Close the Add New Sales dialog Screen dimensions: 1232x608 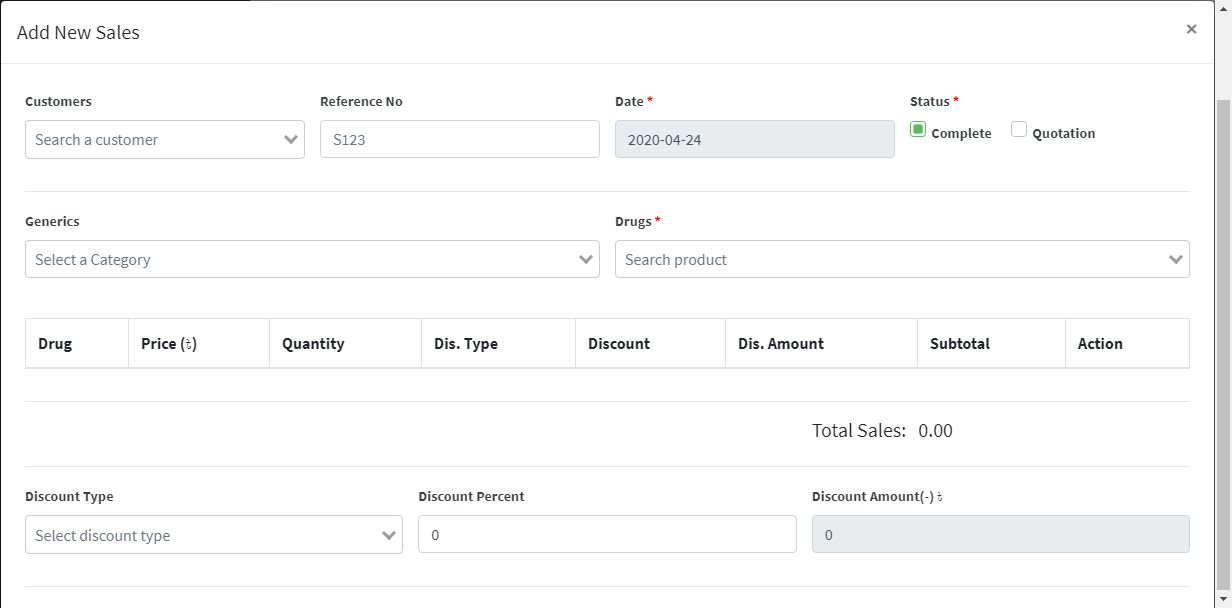[x=1191, y=30]
